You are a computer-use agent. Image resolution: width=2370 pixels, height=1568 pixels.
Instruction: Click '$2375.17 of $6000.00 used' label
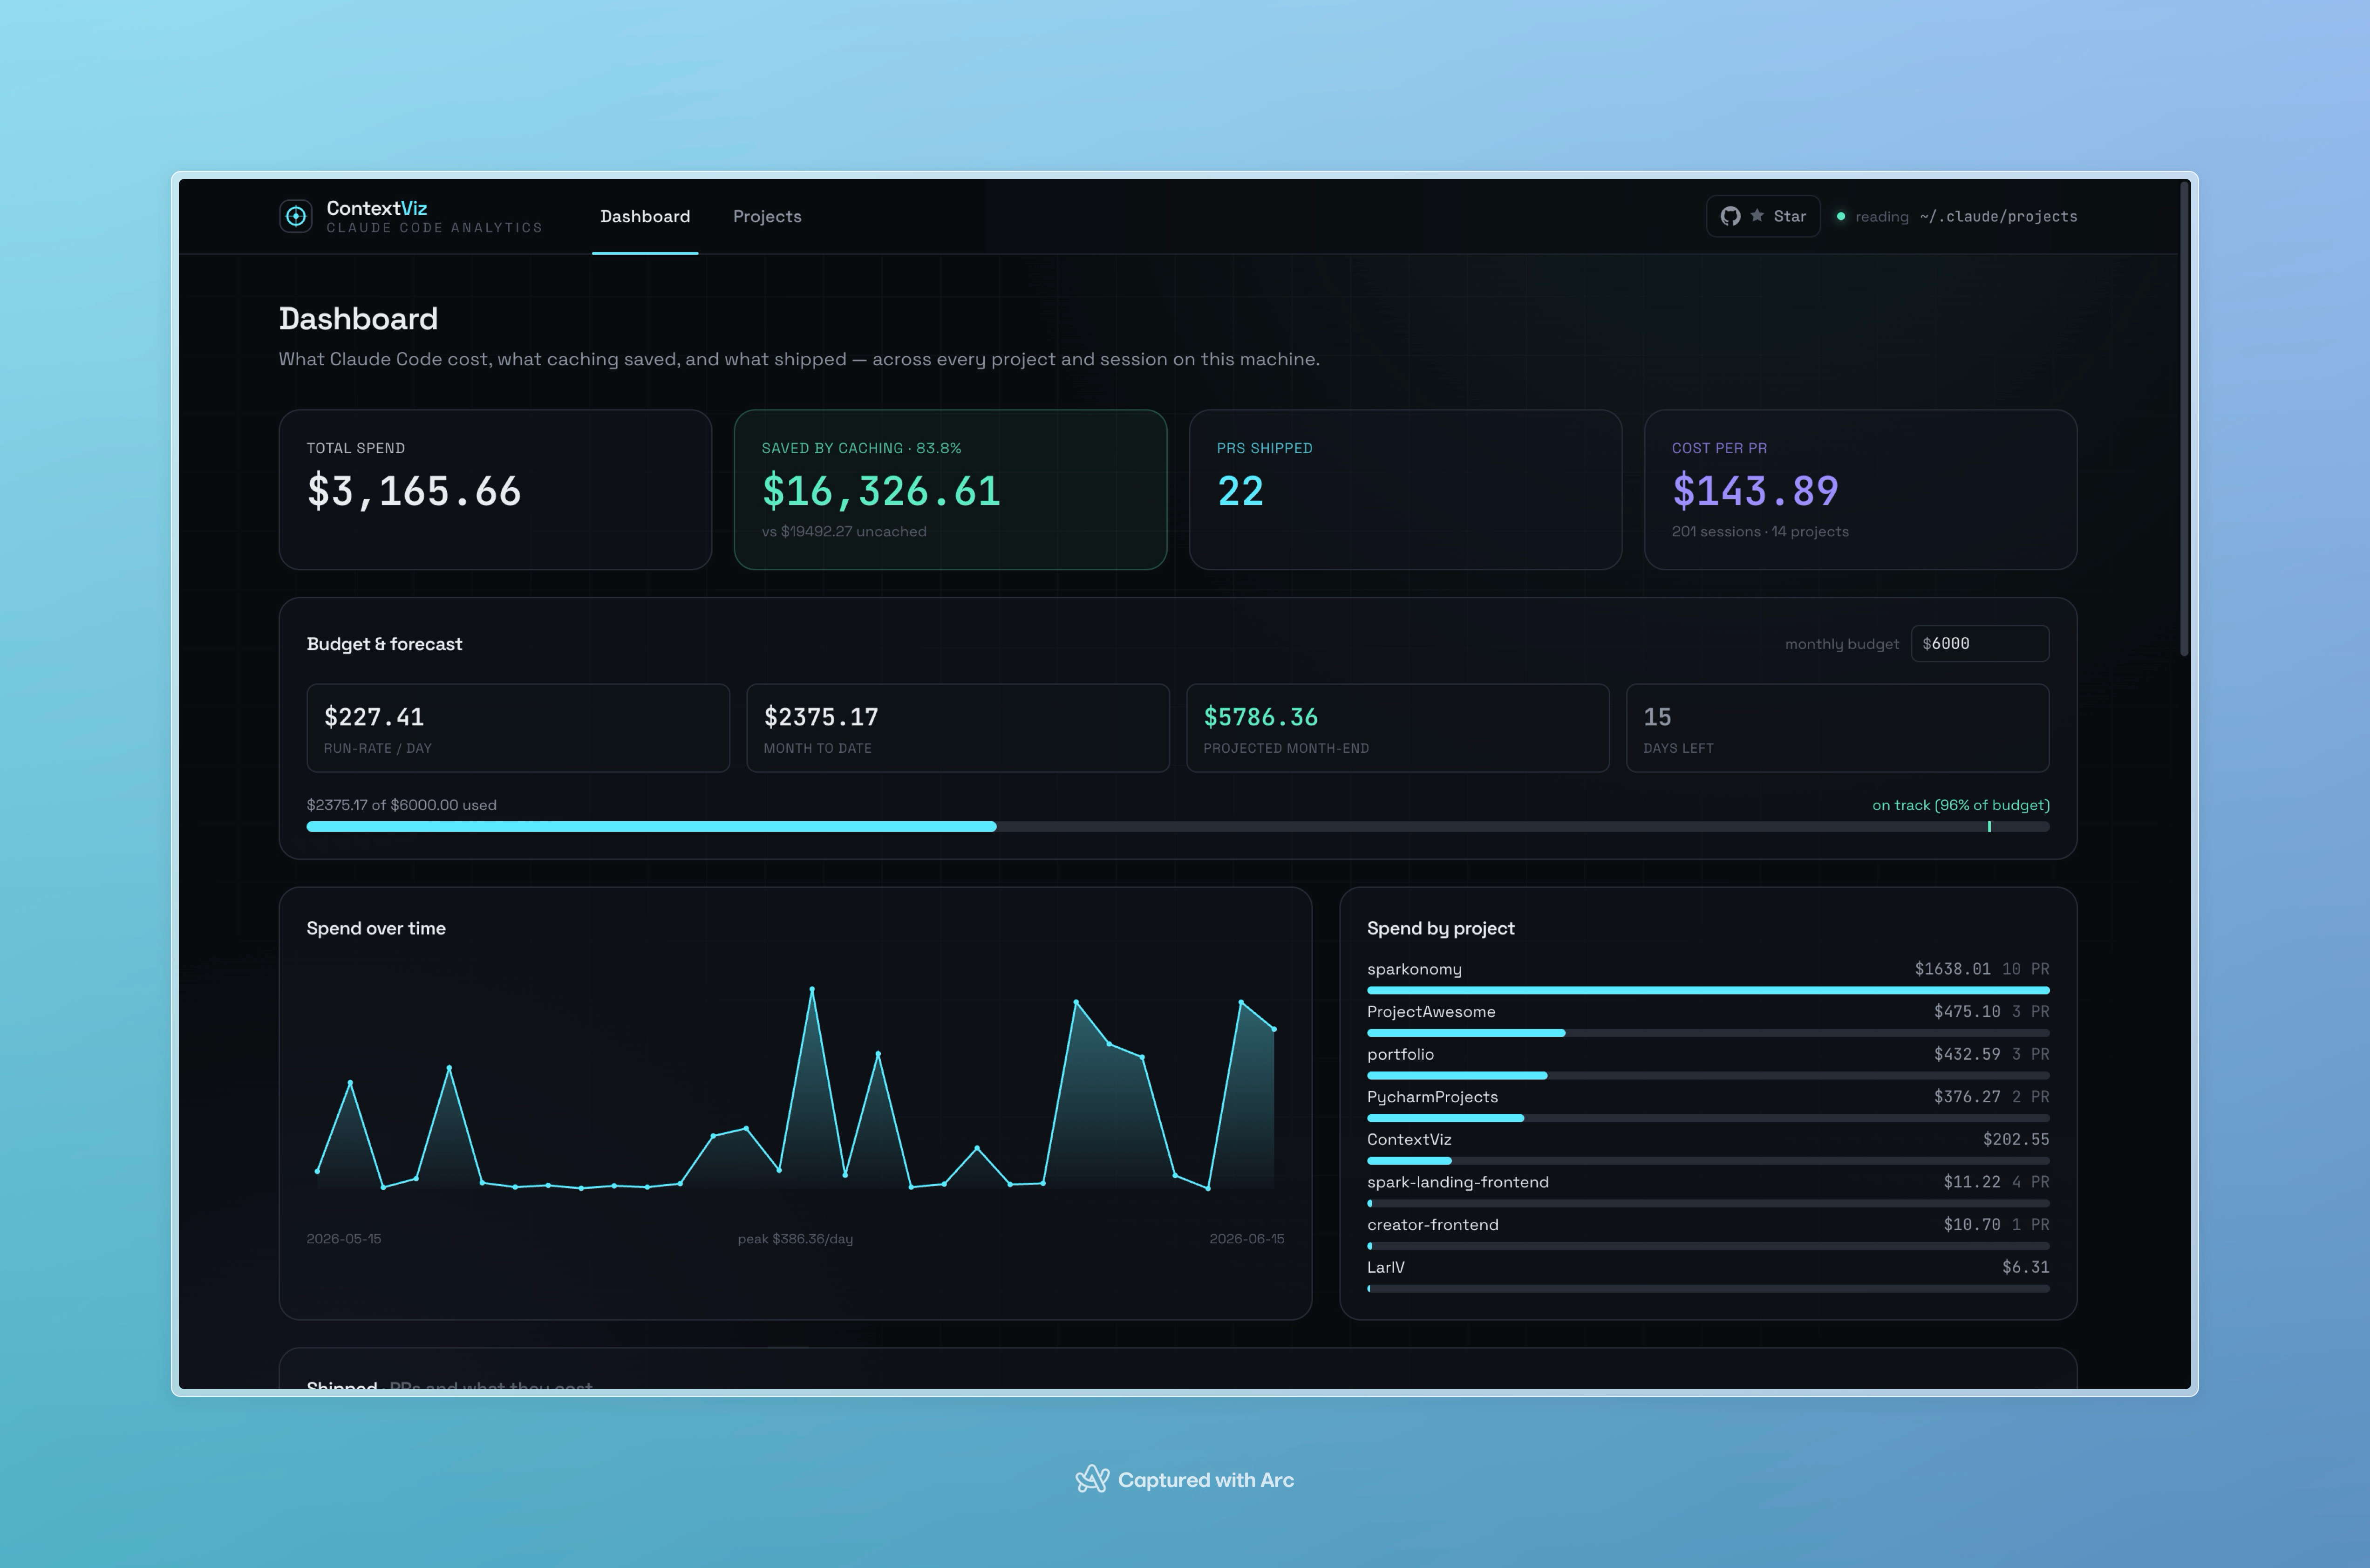click(401, 805)
